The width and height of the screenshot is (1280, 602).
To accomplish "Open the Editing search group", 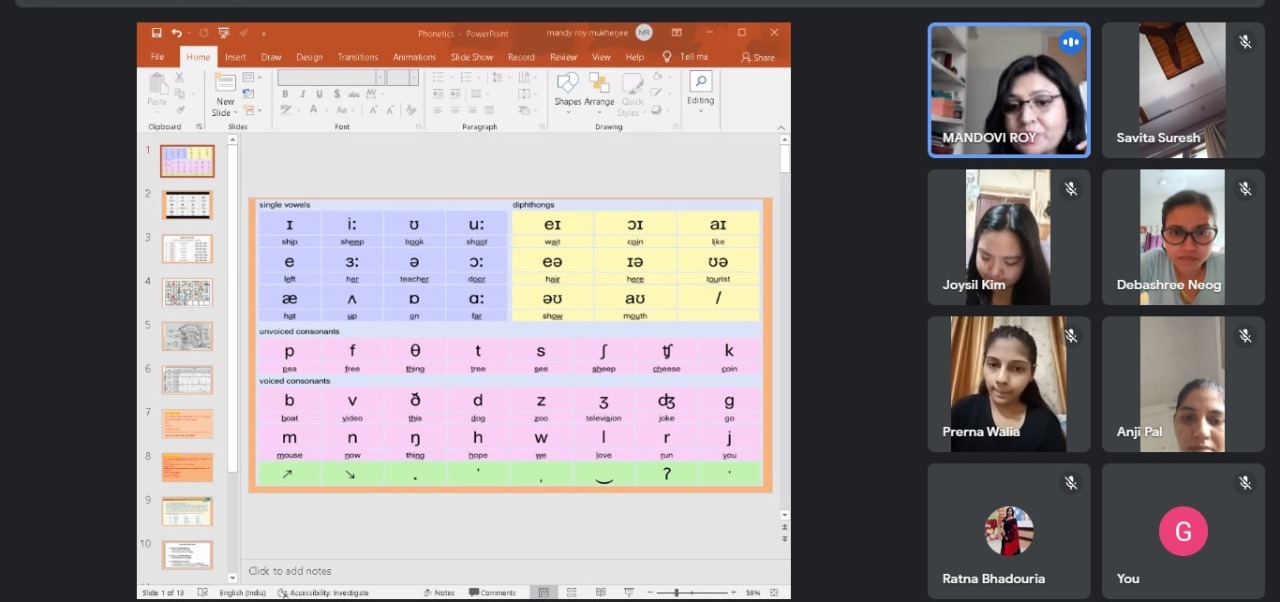I will click(x=700, y=88).
